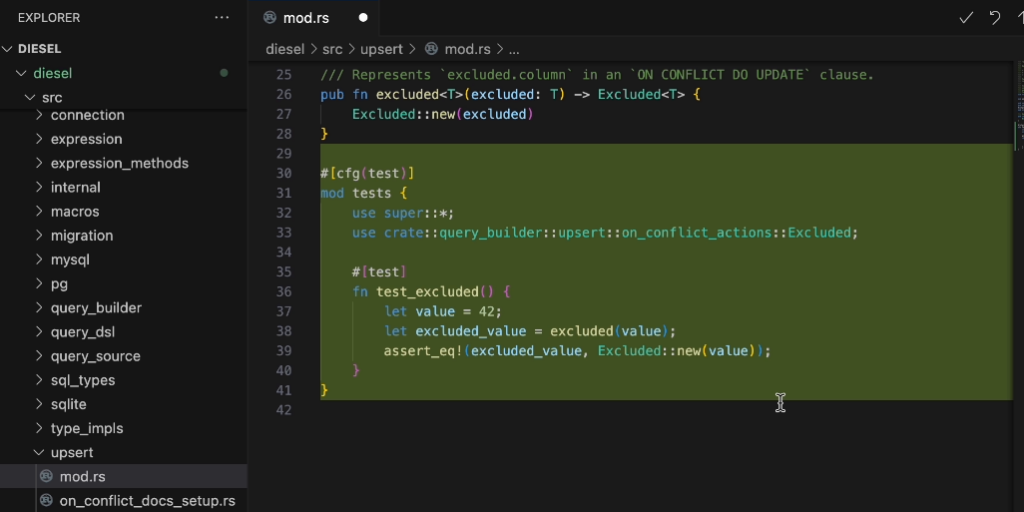
Task: Expand the expression_methods folder
Action: pos(119,163)
